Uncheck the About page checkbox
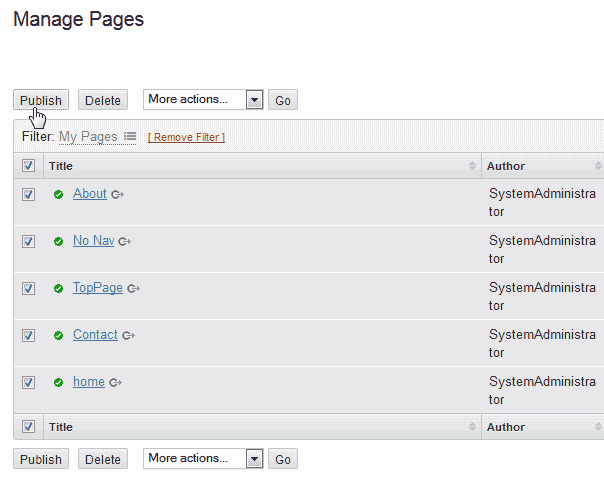This screenshot has width=604, height=489. click(28, 194)
